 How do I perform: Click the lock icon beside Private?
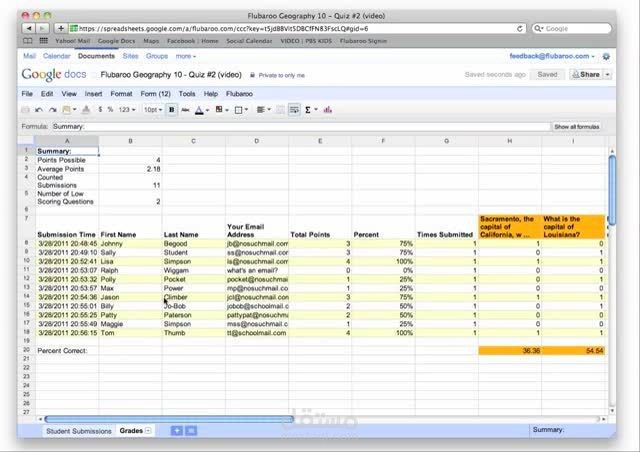[x=253, y=75]
